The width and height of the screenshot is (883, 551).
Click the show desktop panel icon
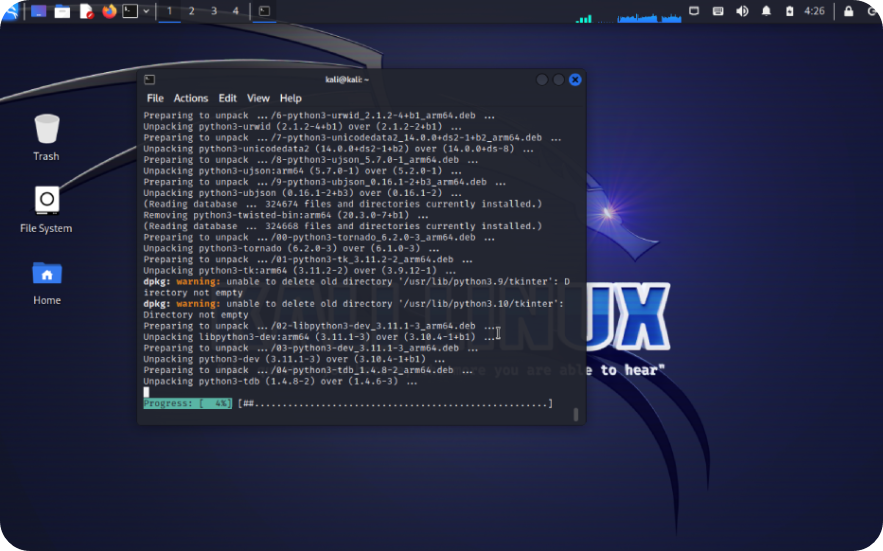point(38,11)
